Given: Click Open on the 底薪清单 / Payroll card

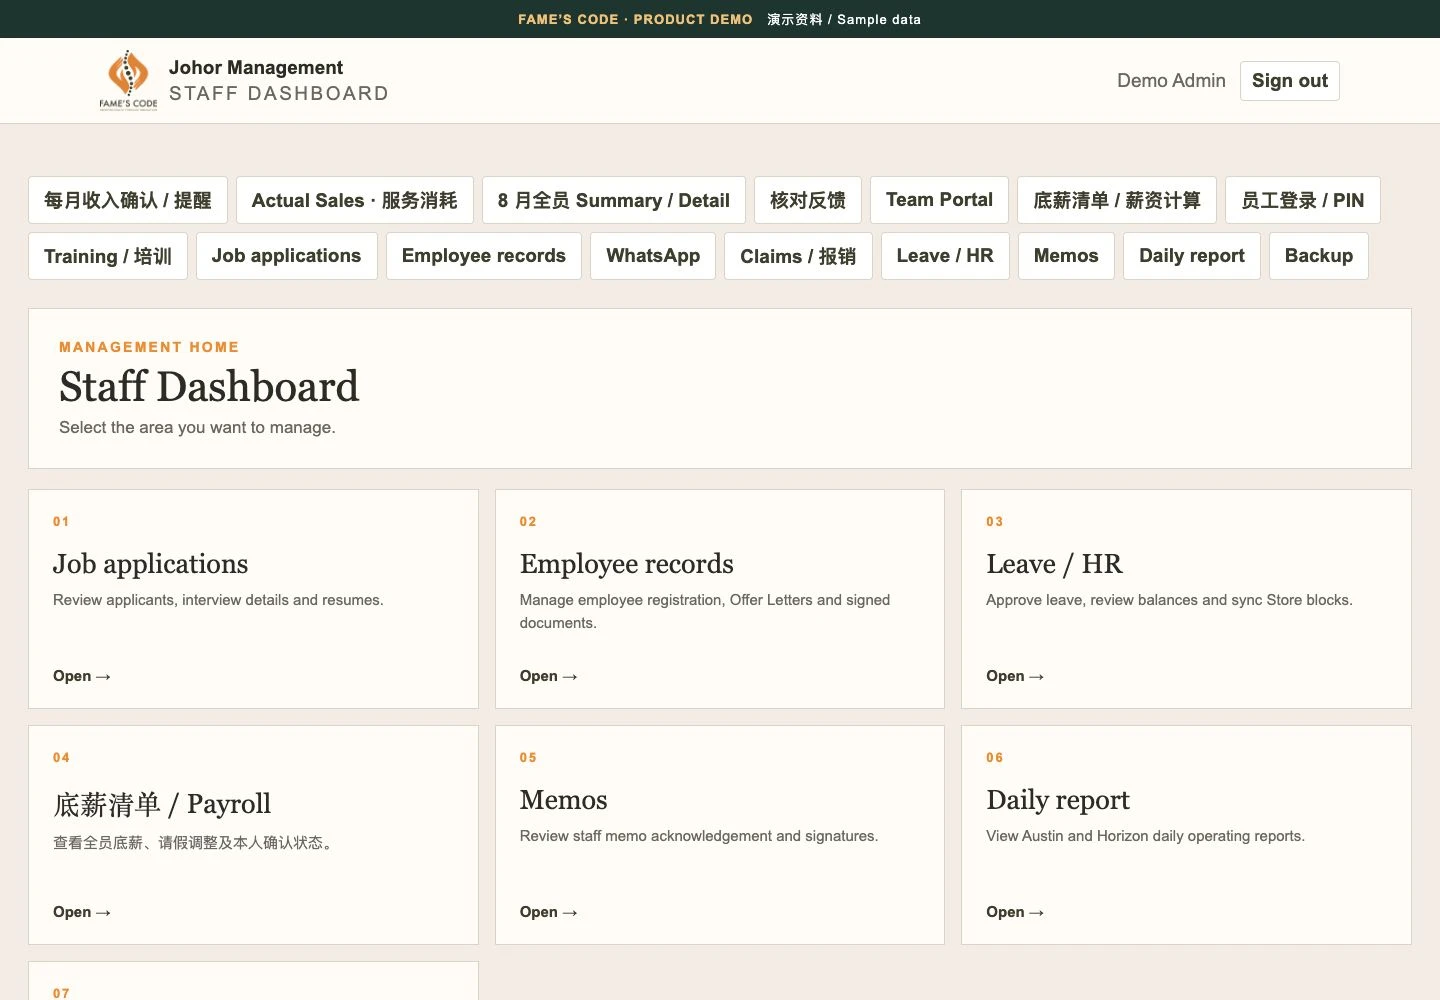Looking at the screenshot, I should pyautogui.click(x=82, y=912).
